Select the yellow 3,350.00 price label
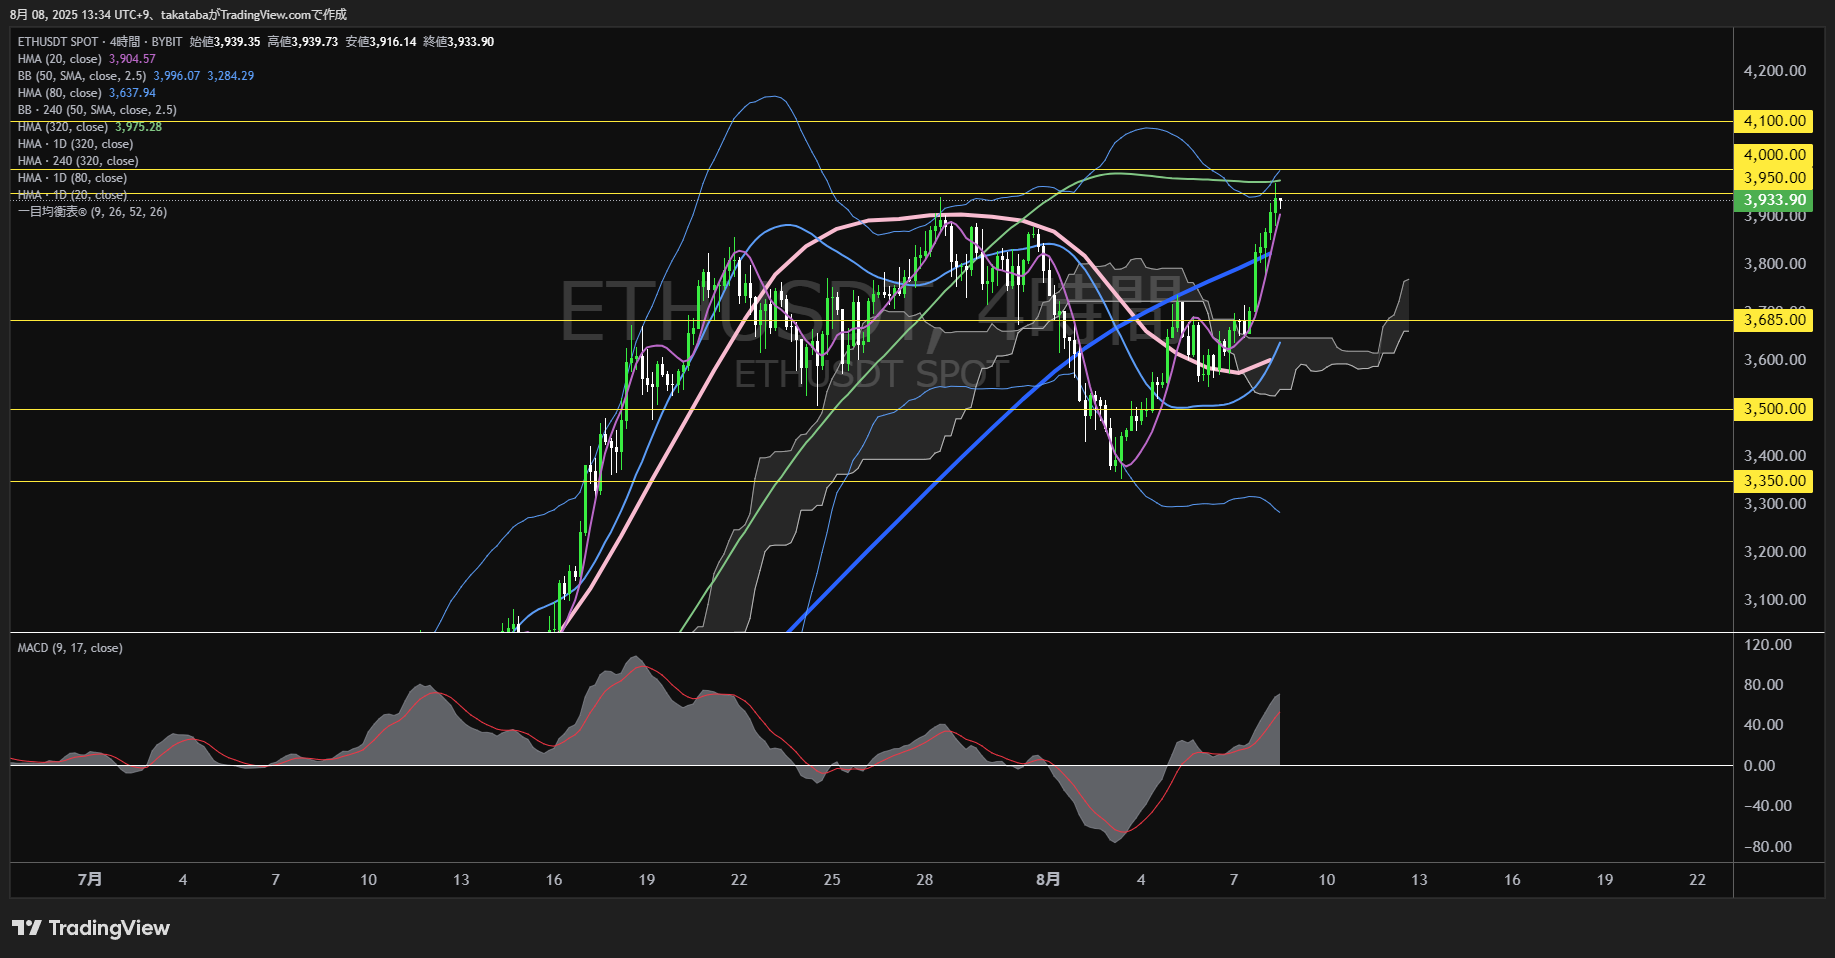1835x958 pixels. tap(1774, 481)
